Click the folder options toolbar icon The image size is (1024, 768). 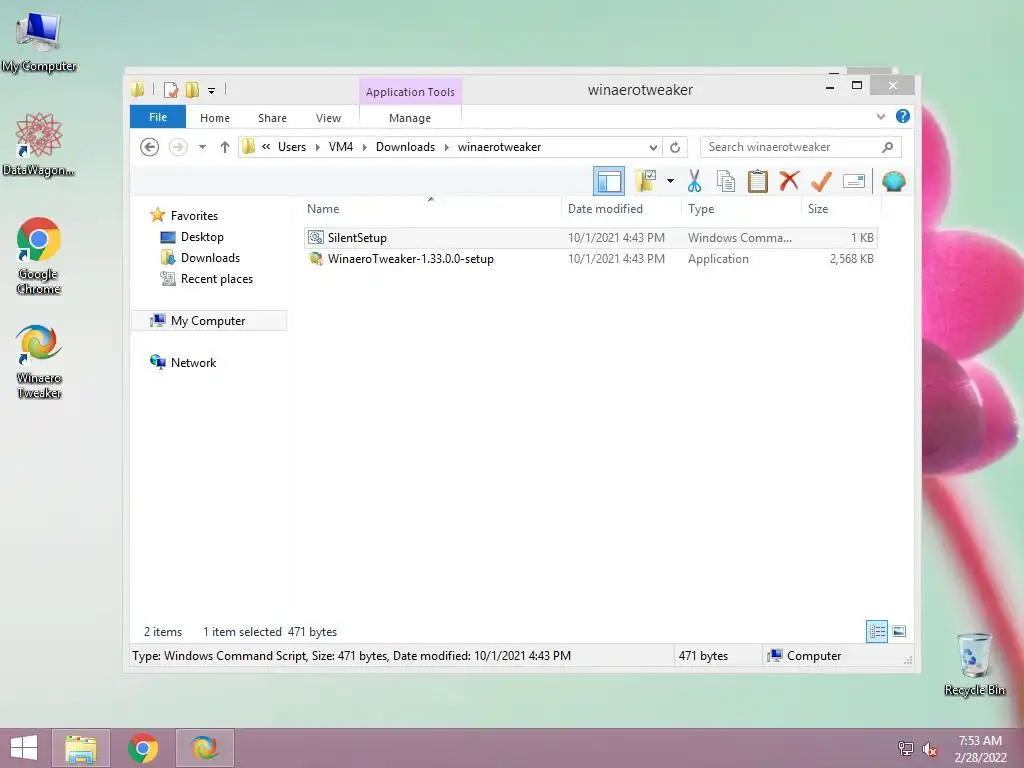point(646,181)
